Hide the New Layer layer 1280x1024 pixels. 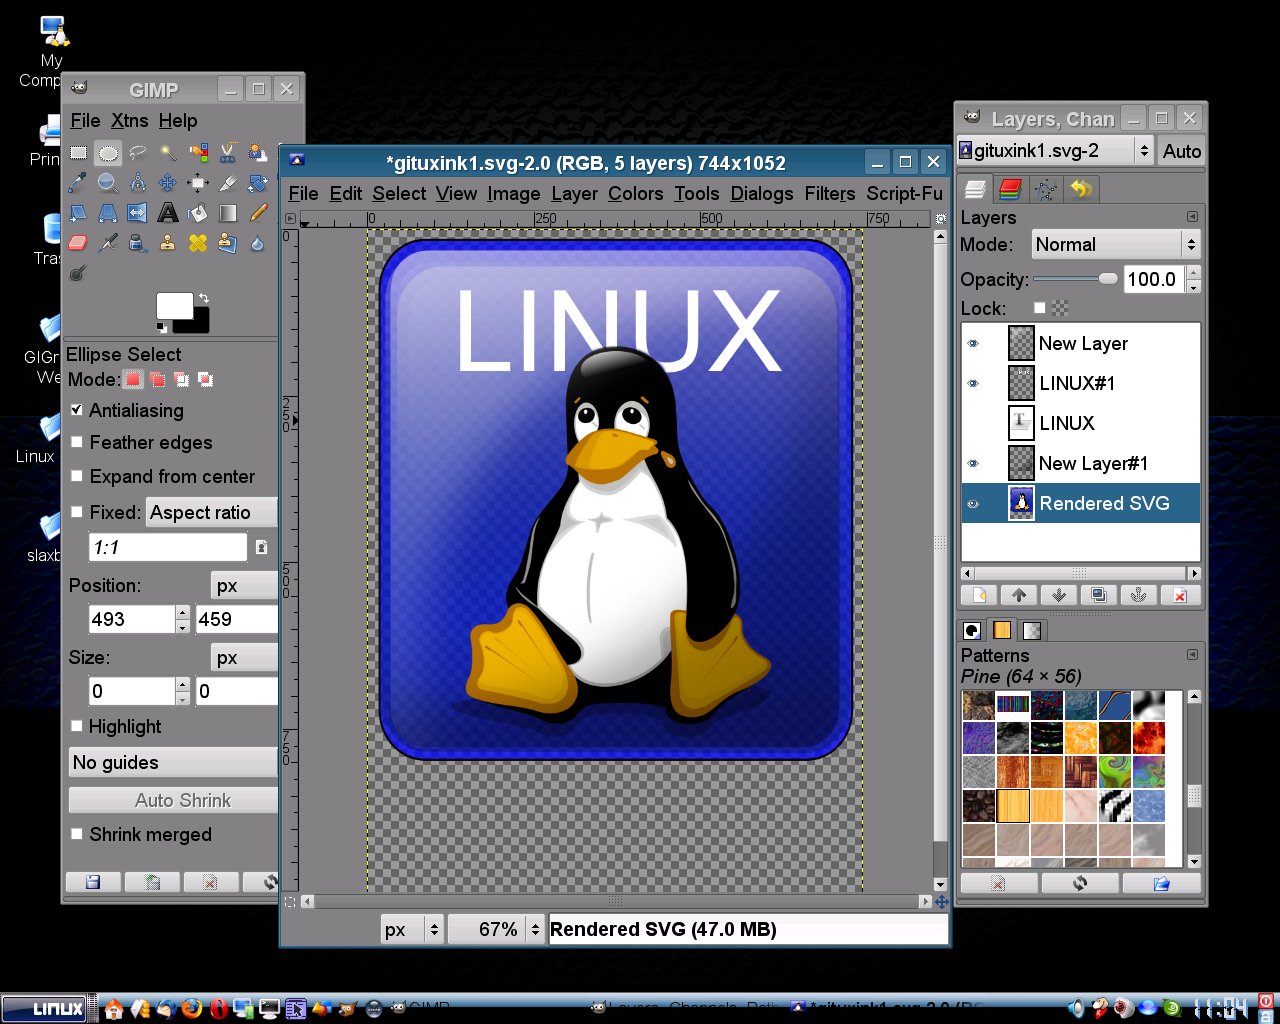pyautogui.click(x=973, y=343)
